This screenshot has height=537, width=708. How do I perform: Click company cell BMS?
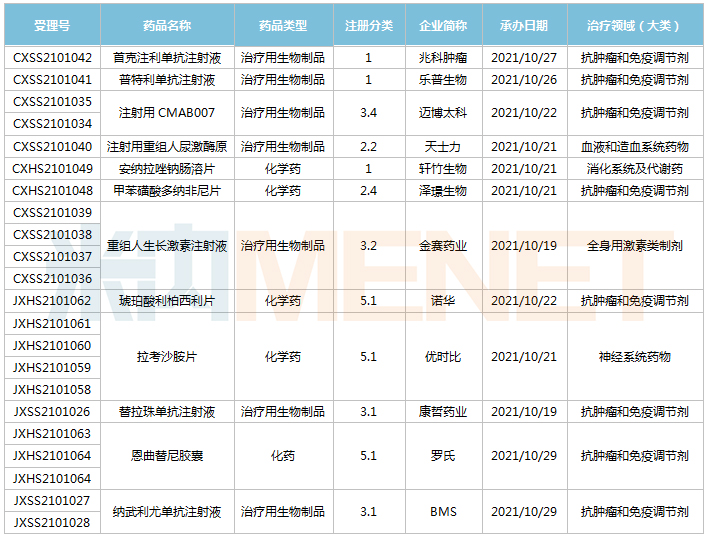pos(444,512)
